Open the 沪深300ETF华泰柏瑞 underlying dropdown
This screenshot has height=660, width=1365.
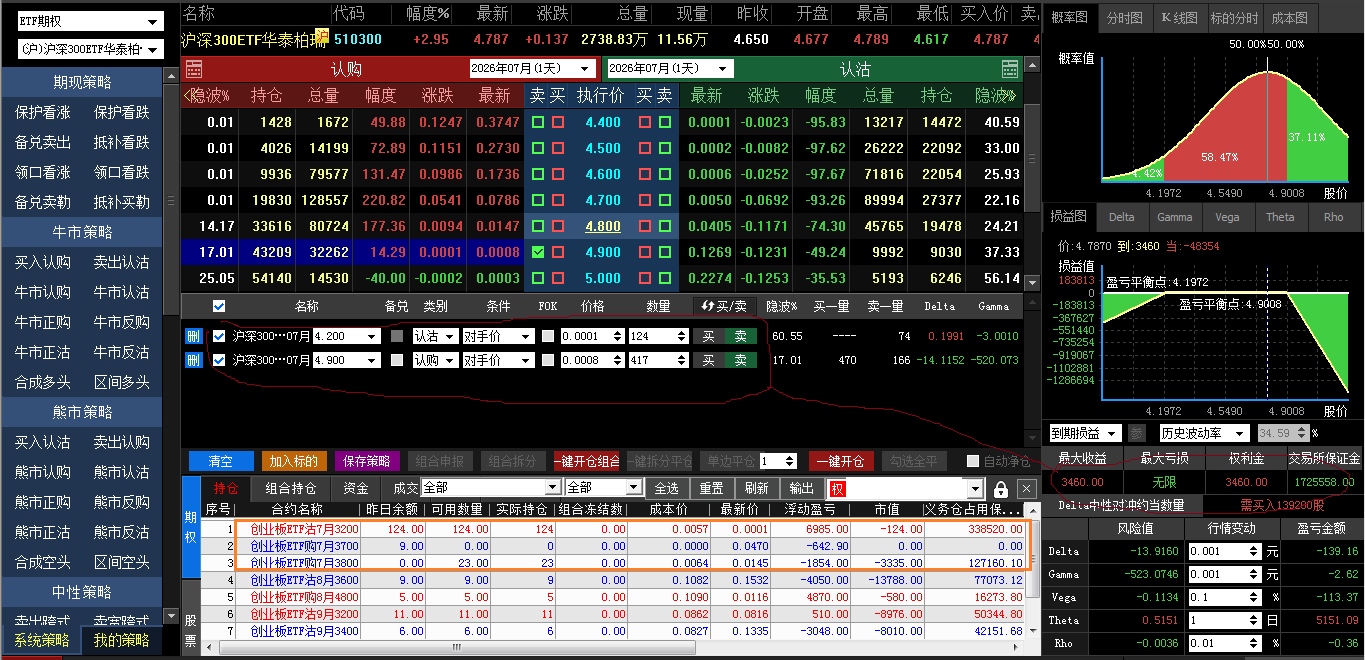coord(90,49)
